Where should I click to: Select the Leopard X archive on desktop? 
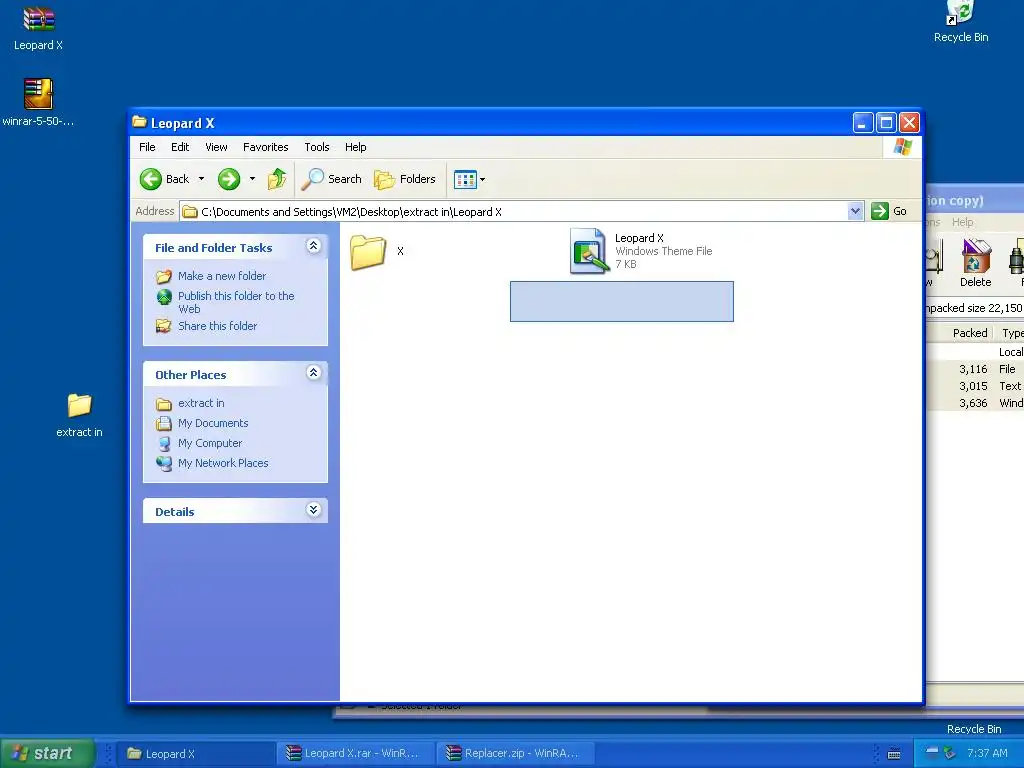point(39,29)
